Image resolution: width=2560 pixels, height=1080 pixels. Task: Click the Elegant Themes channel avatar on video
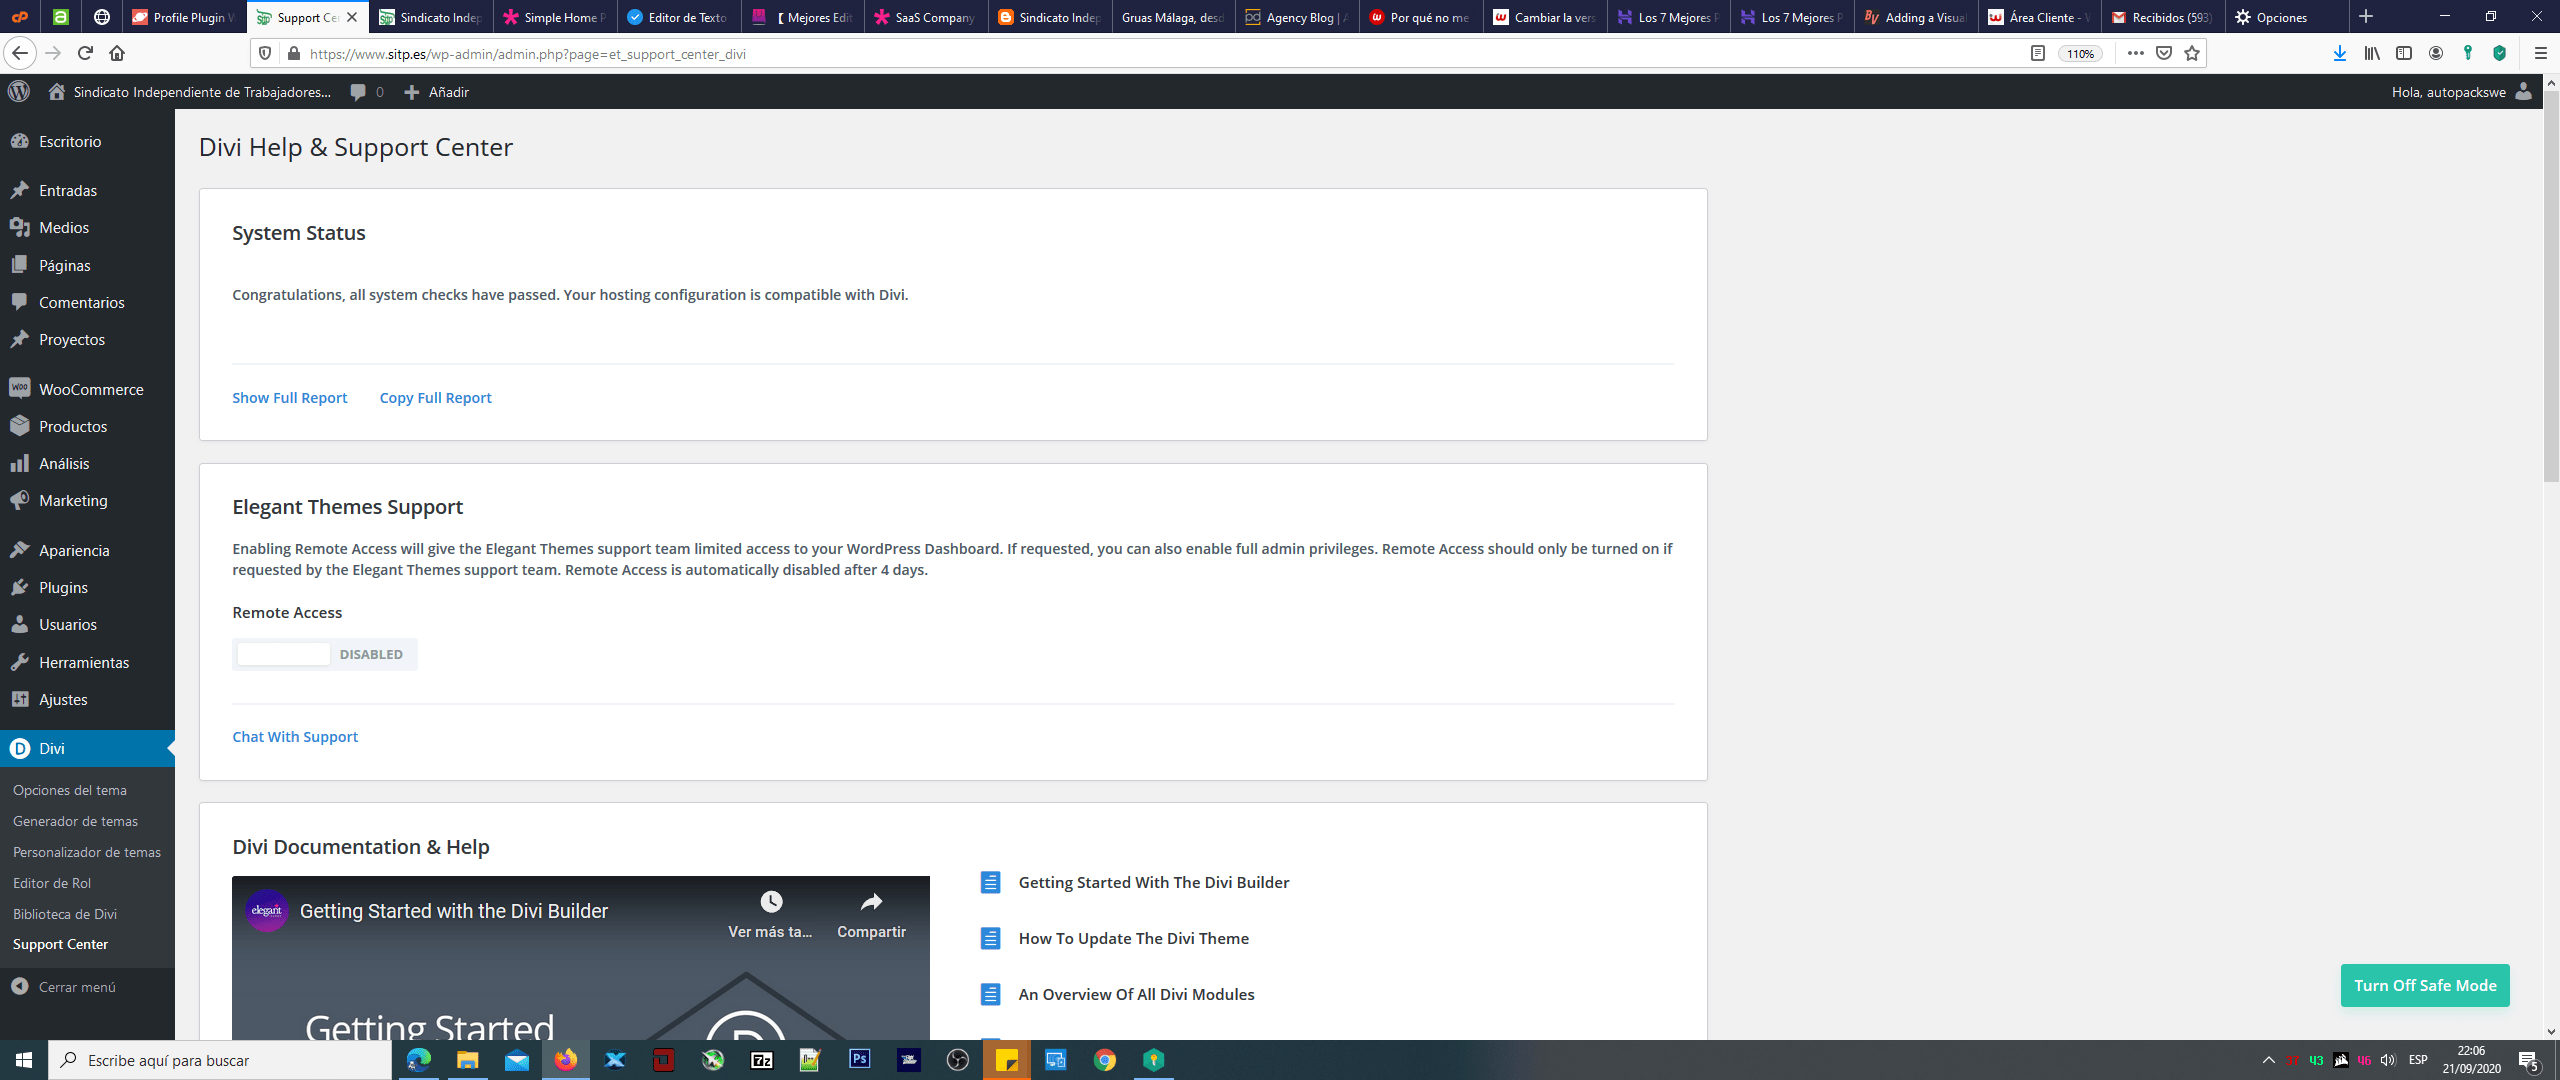(267, 911)
